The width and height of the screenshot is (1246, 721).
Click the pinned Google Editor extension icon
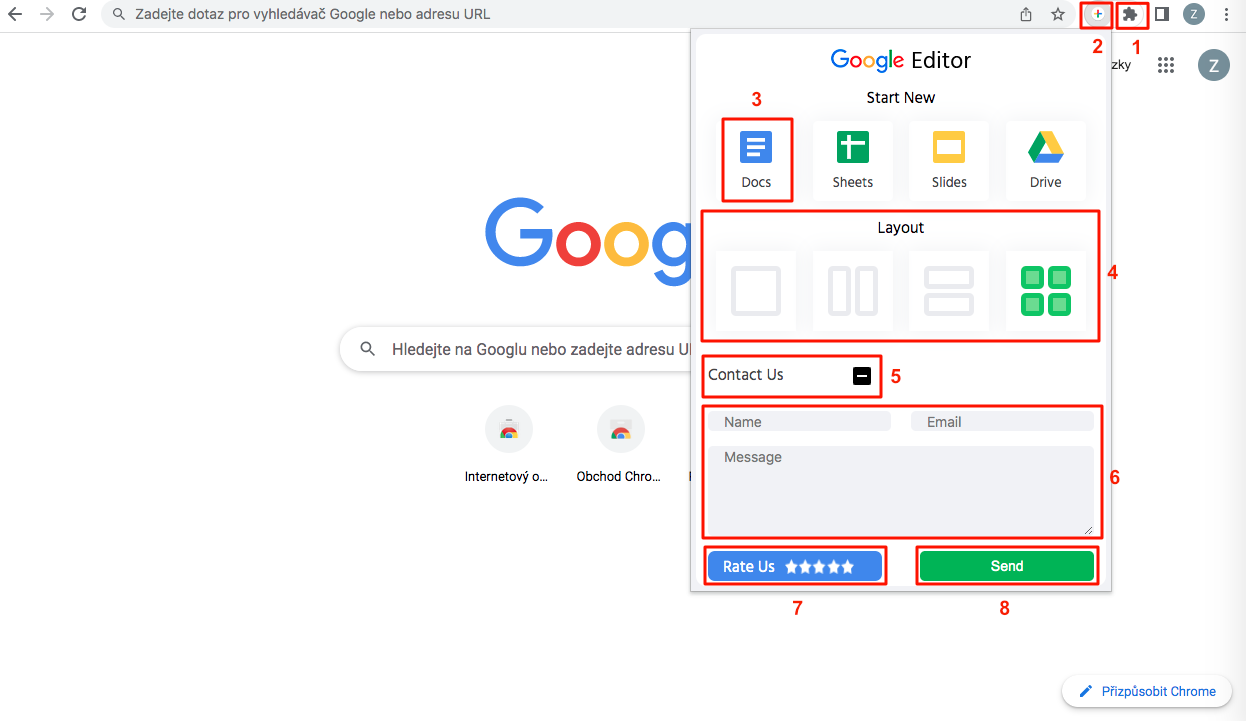pyautogui.click(x=1096, y=14)
